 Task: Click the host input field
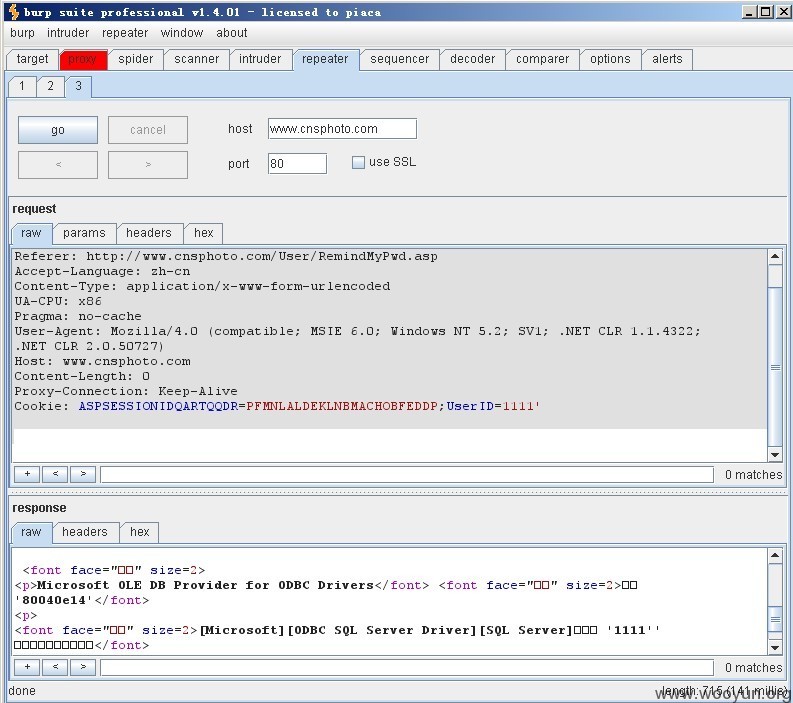pos(342,128)
